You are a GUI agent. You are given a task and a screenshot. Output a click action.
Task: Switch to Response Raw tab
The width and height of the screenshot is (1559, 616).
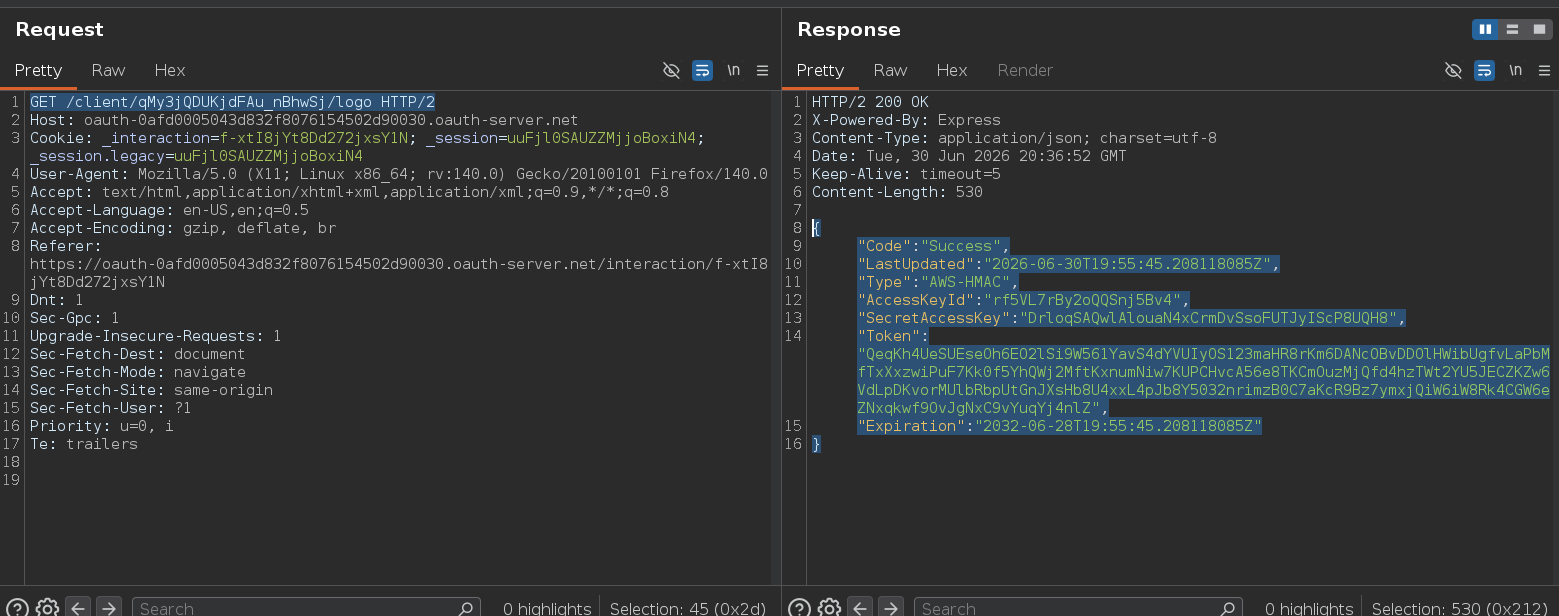coord(890,70)
